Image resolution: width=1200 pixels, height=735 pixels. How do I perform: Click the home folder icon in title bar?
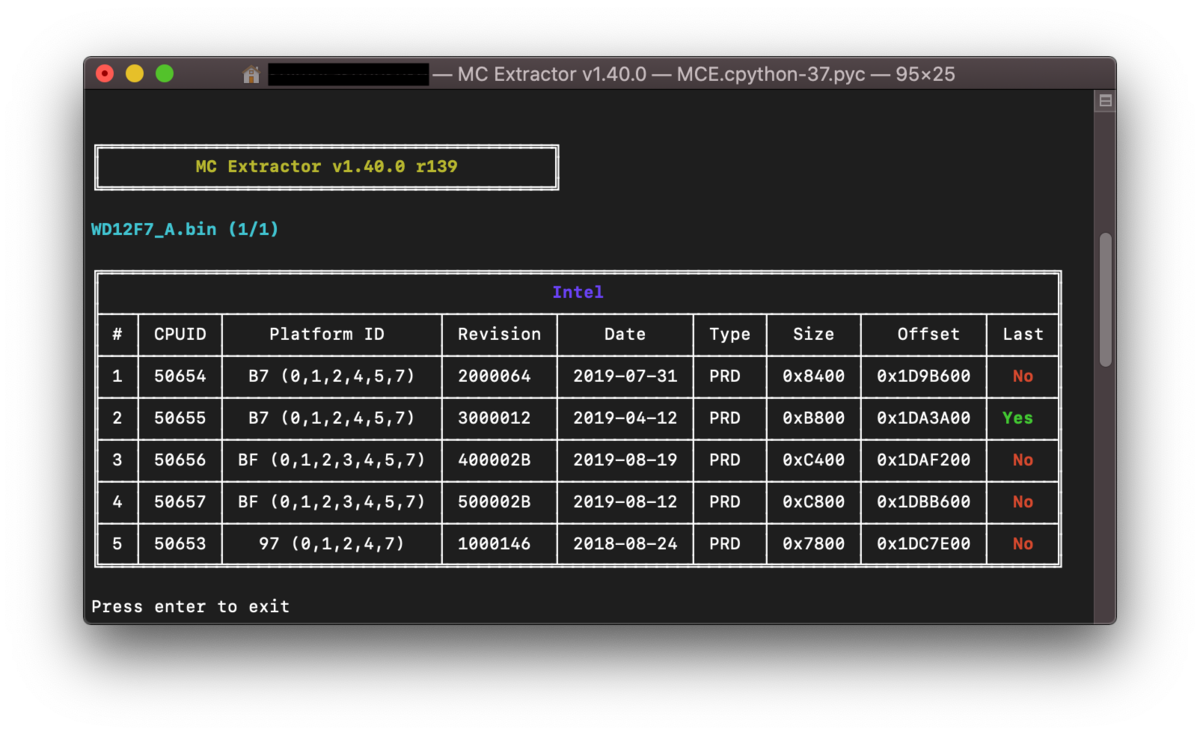pos(251,75)
